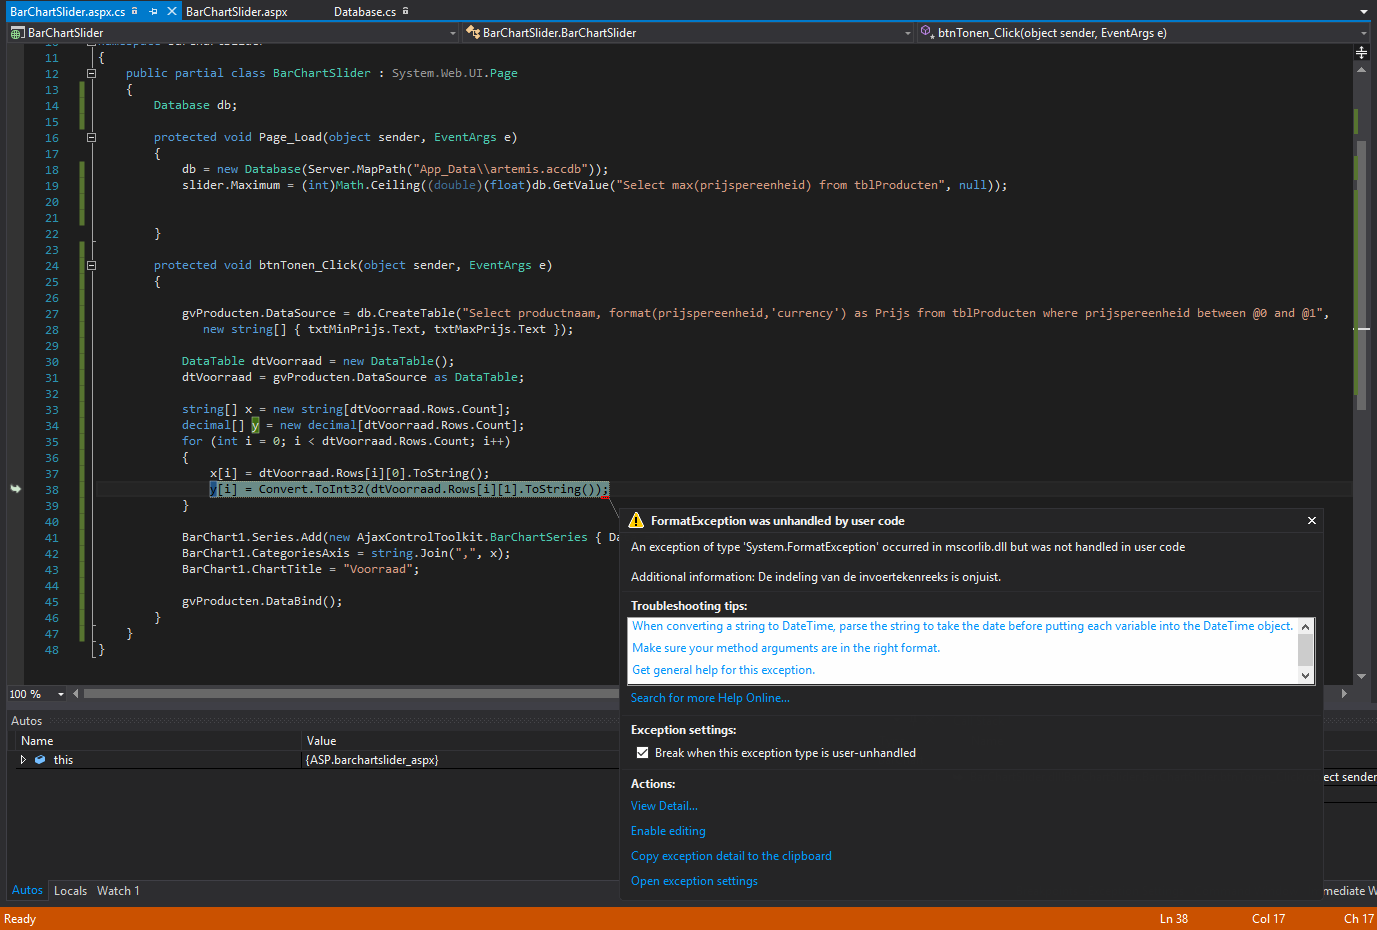Copy exception detail to the clipboard
The height and width of the screenshot is (930, 1377).
[731, 856]
